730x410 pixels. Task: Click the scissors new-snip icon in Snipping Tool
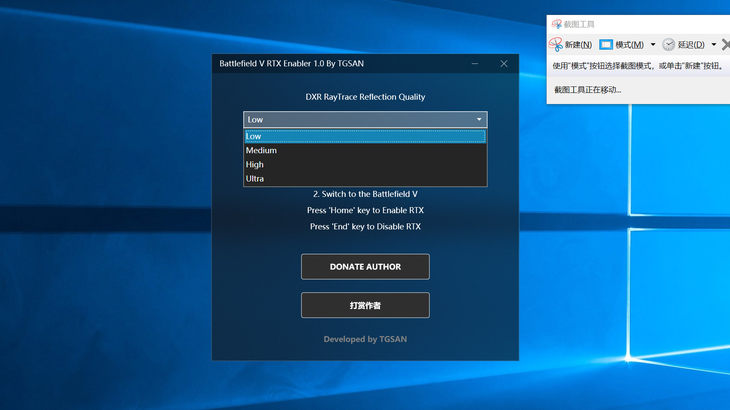(555, 44)
